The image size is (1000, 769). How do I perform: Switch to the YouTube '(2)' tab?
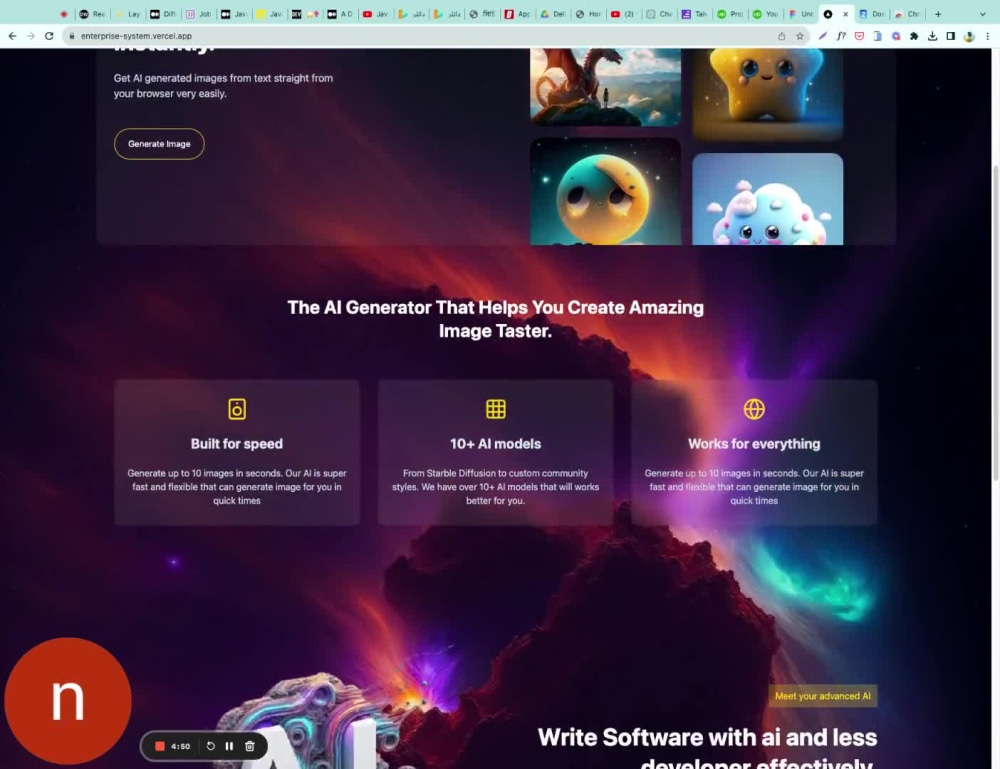tap(624, 14)
